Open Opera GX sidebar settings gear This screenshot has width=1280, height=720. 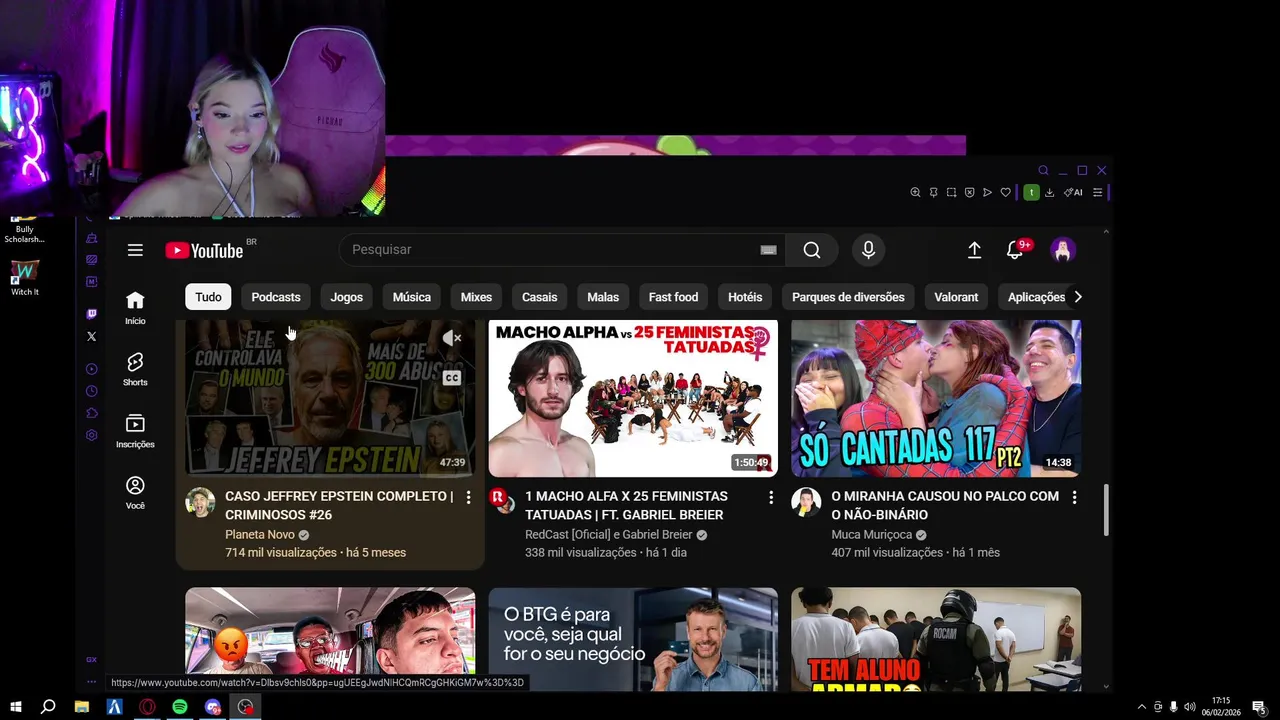(x=91, y=435)
